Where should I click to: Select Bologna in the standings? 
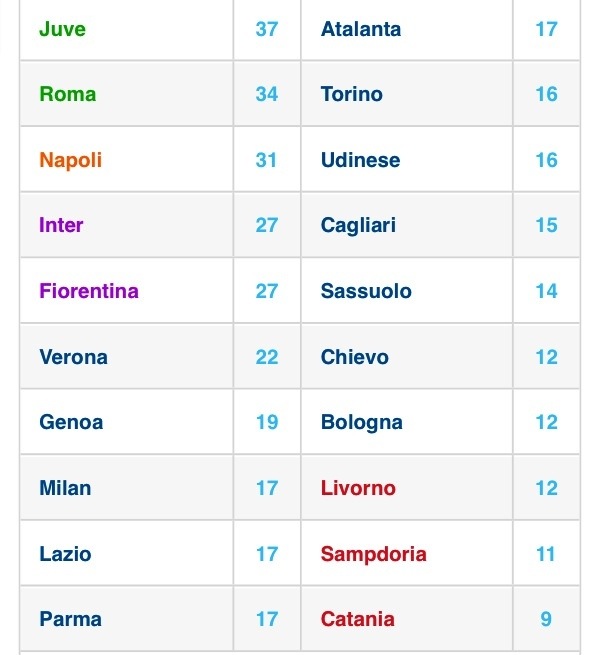click(361, 422)
